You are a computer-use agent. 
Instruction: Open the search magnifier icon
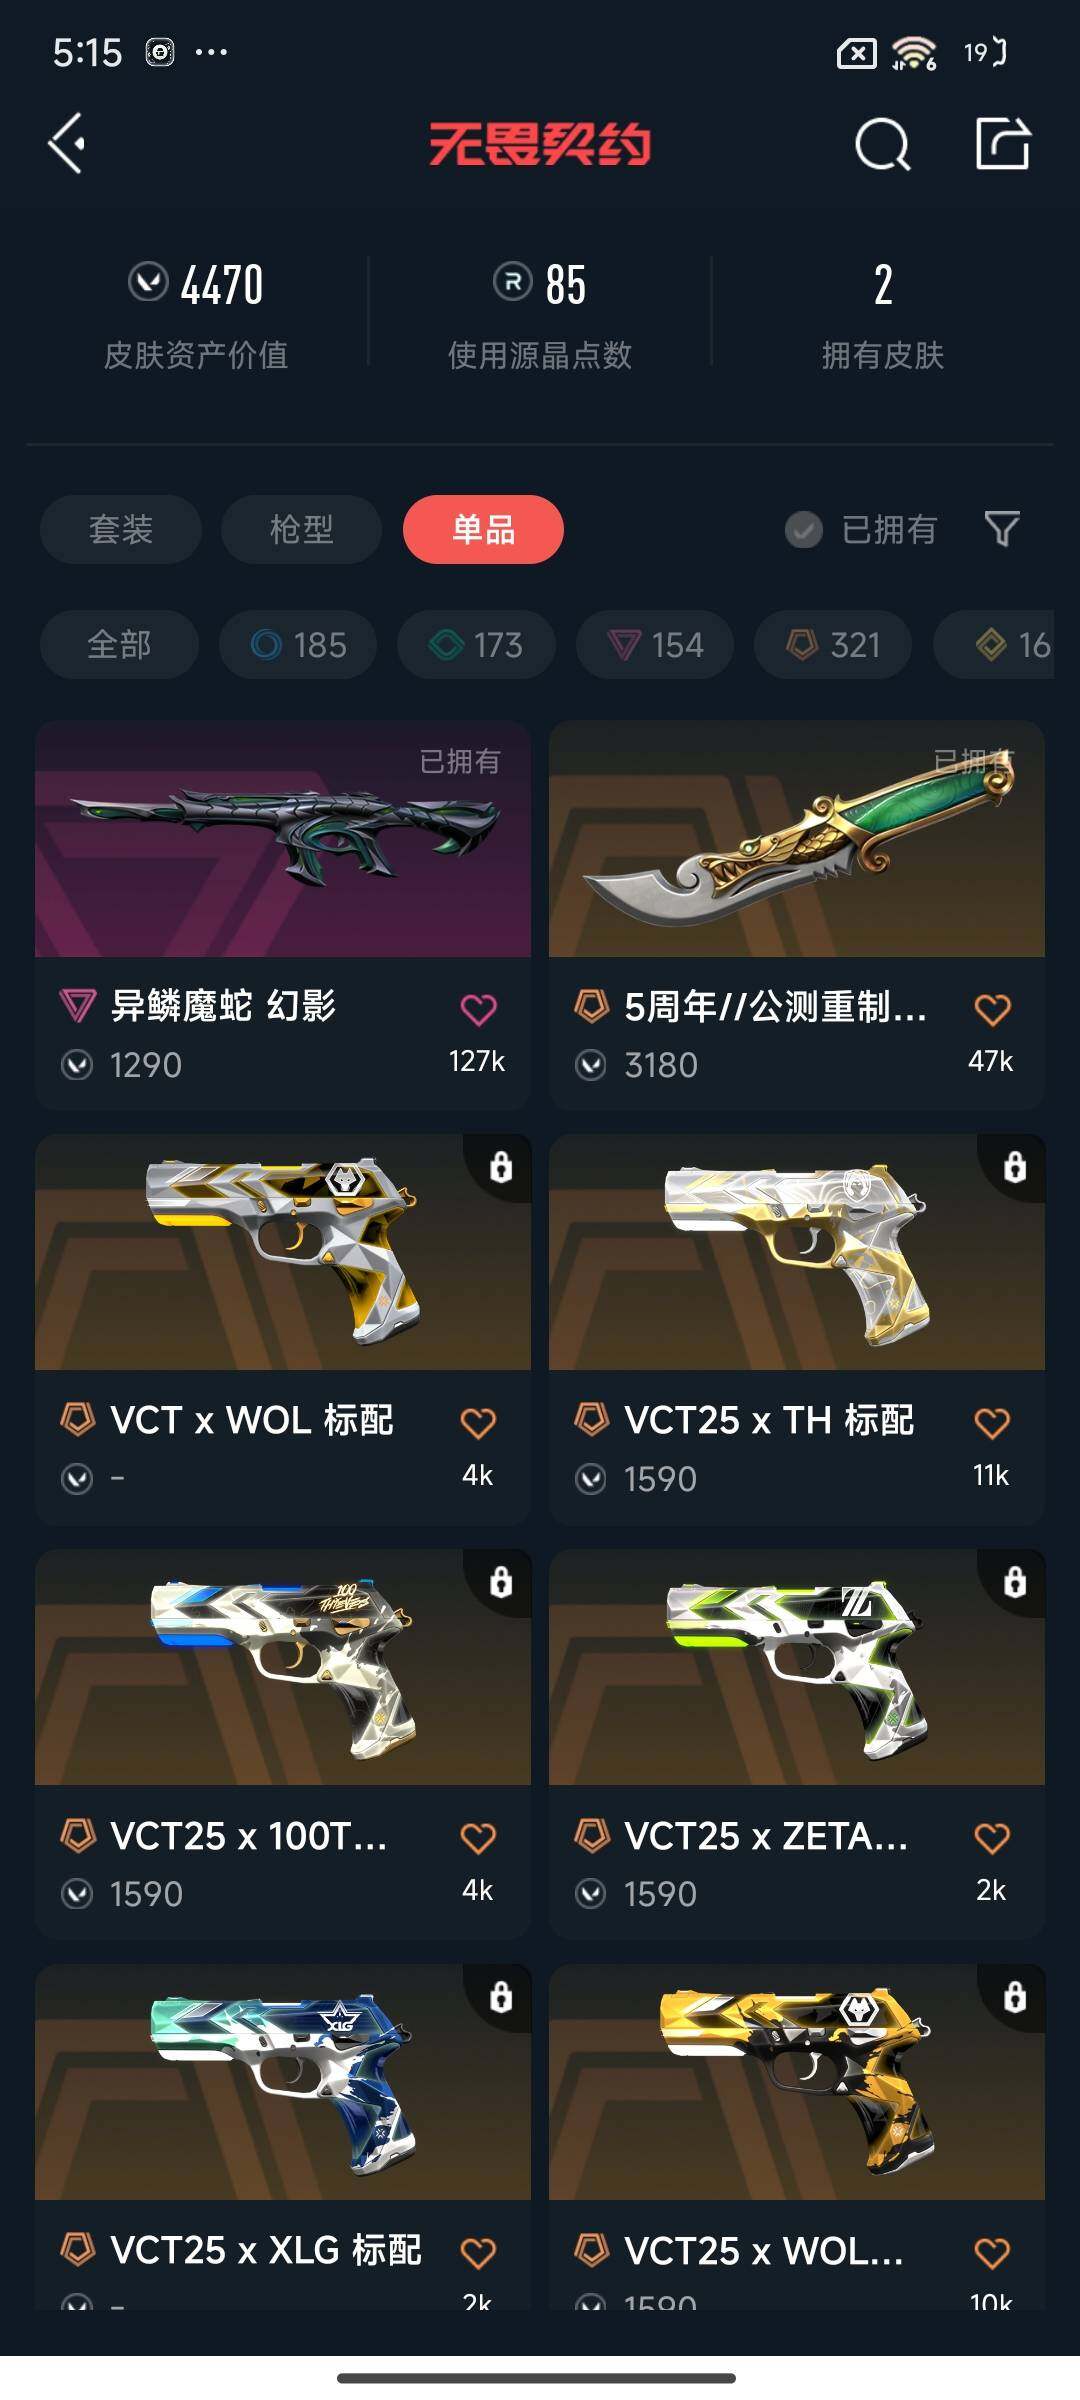[x=883, y=144]
